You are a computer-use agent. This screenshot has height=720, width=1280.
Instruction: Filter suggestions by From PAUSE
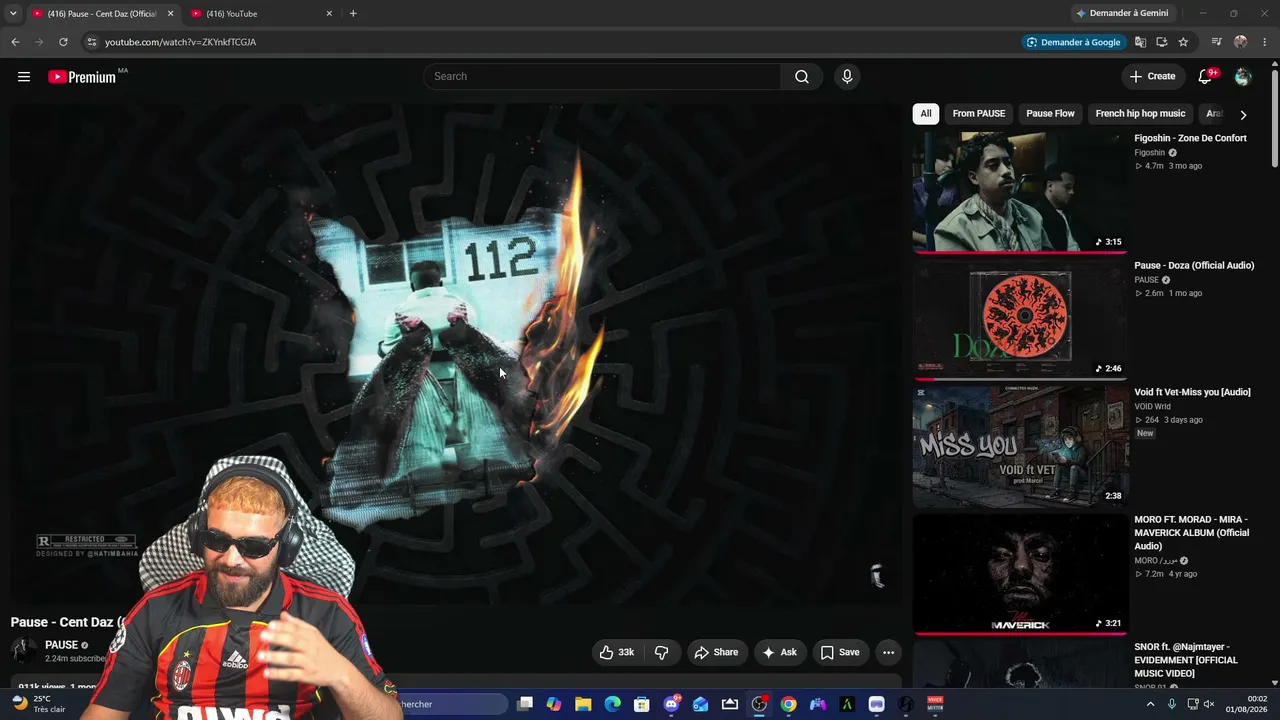click(x=979, y=114)
